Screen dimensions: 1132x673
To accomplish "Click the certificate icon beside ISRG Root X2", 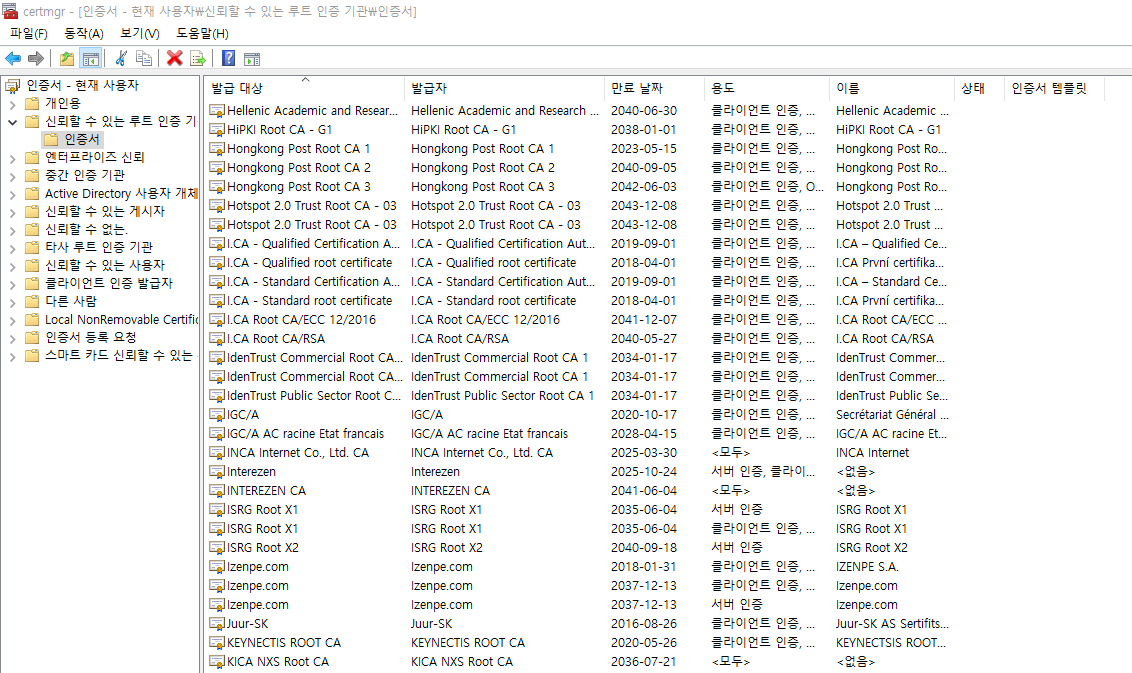I will pos(217,548).
